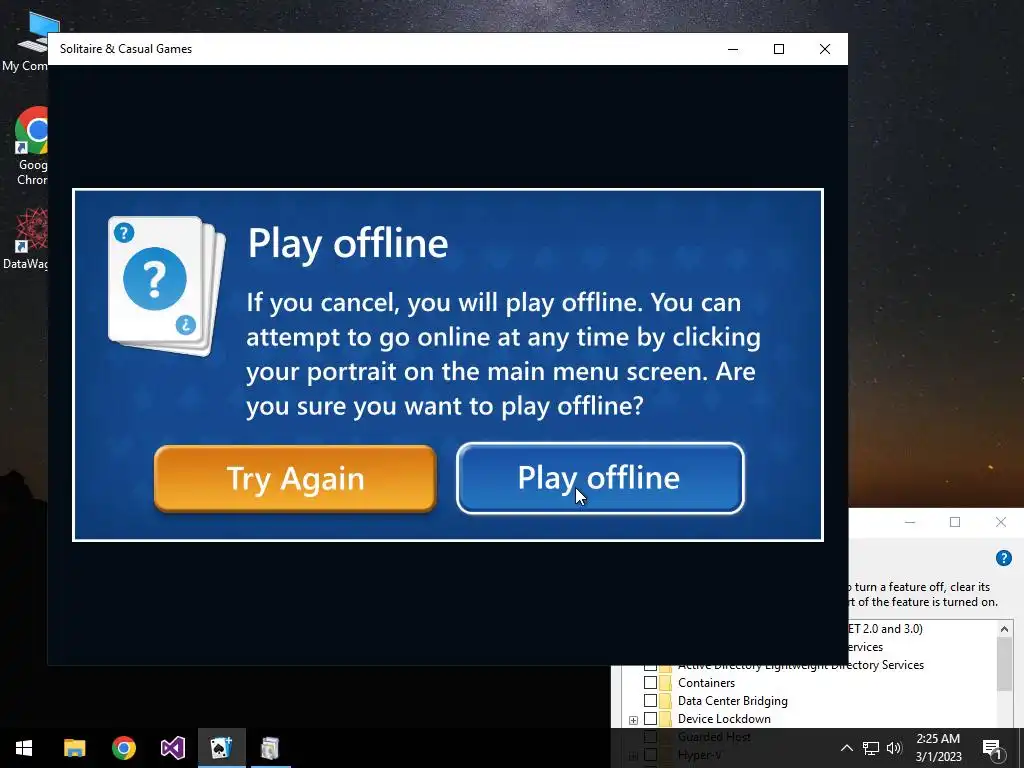
Task: Click the question-mark cards image in dialog
Action: point(167,286)
